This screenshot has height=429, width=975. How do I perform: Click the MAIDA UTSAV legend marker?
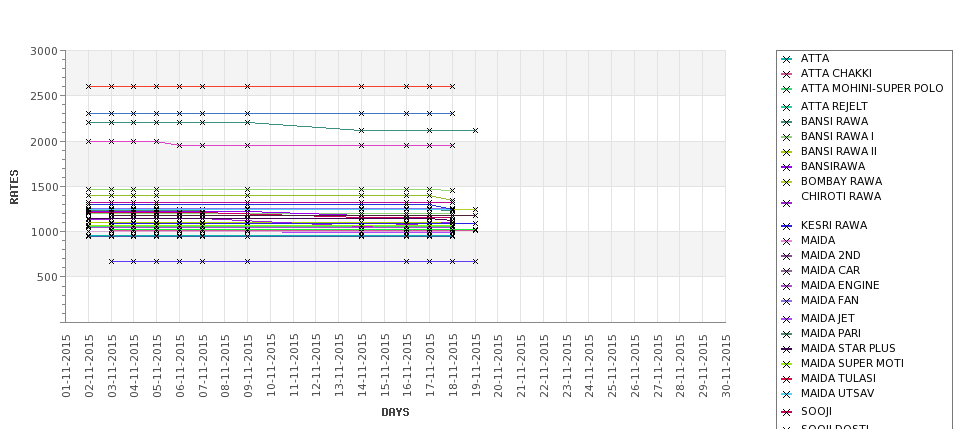tap(787, 395)
